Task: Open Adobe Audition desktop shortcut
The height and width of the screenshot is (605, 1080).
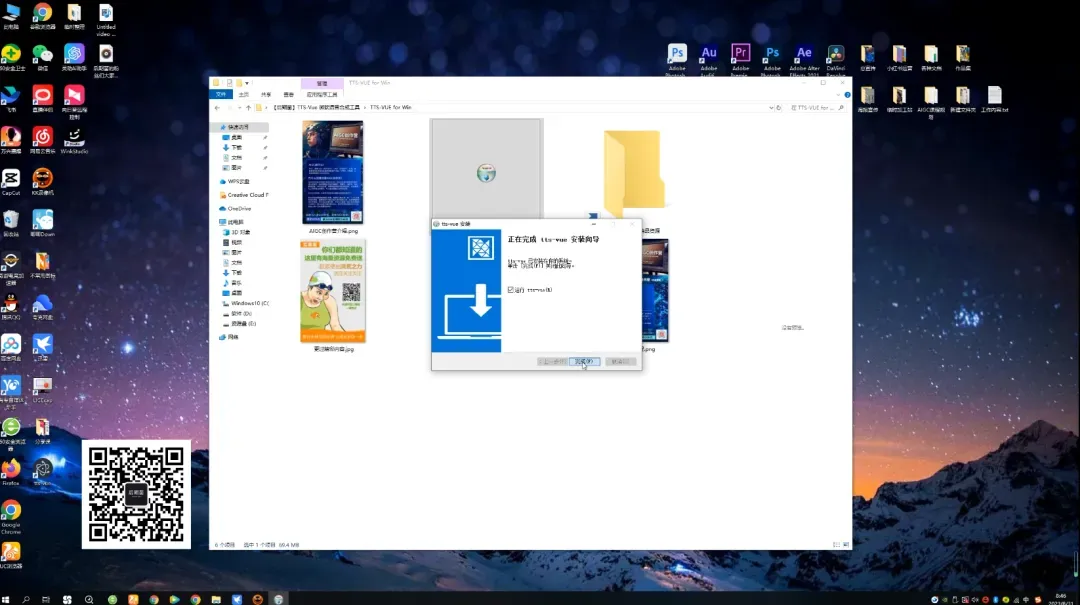Action: [709, 54]
